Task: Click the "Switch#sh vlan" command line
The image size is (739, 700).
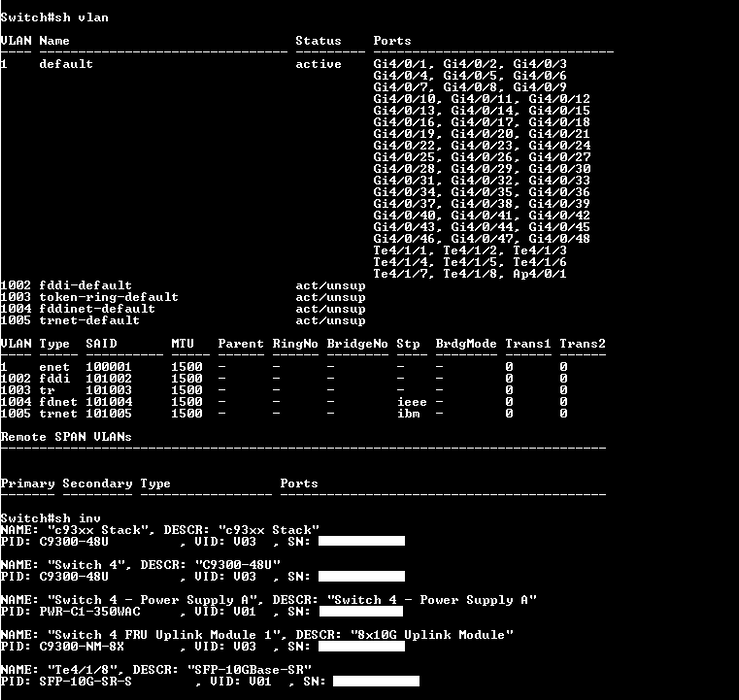Action: click(x=55, y=18)
